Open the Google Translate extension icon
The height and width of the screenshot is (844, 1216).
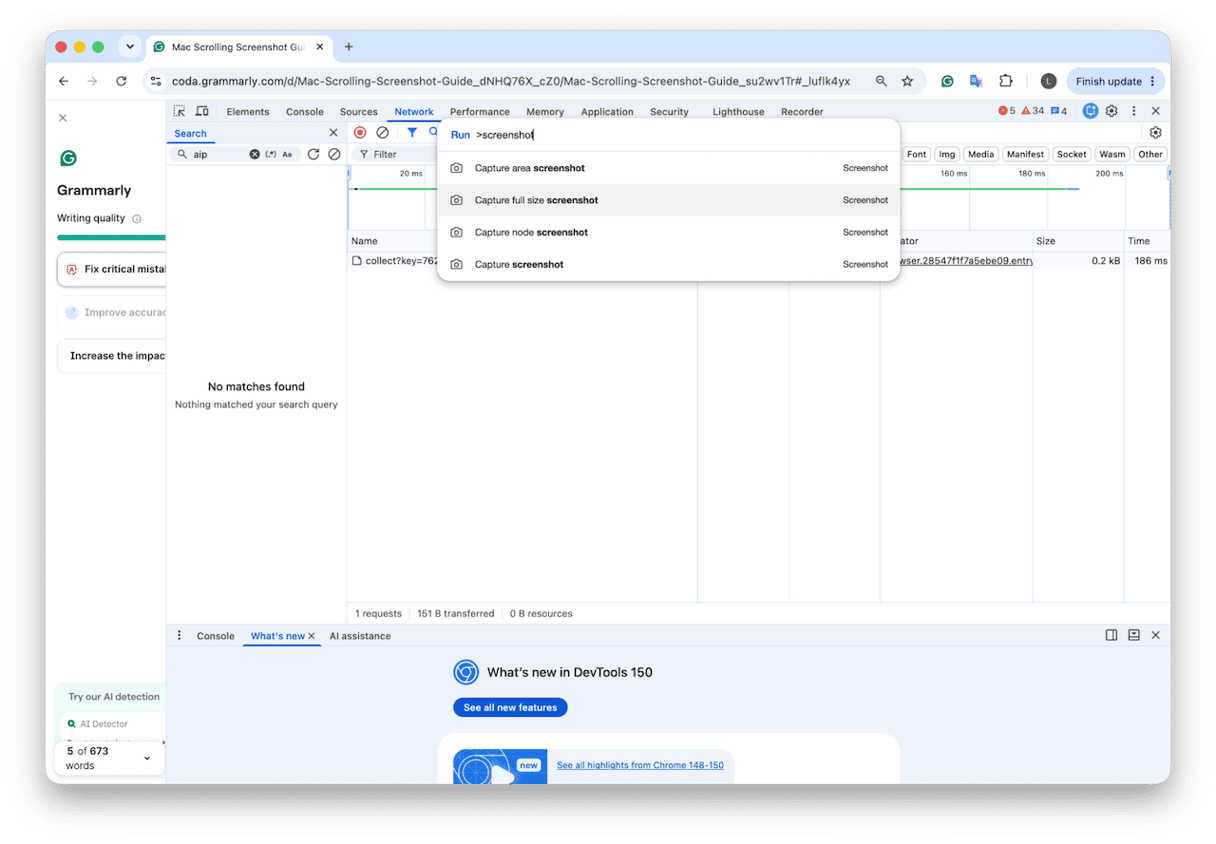[x=976, y=81]
